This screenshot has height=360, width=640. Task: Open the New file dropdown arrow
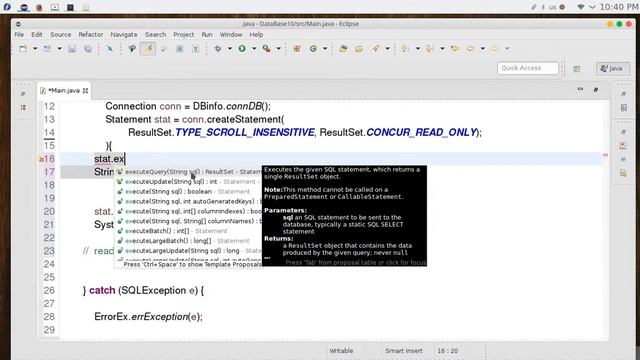(x=35, y=49)
